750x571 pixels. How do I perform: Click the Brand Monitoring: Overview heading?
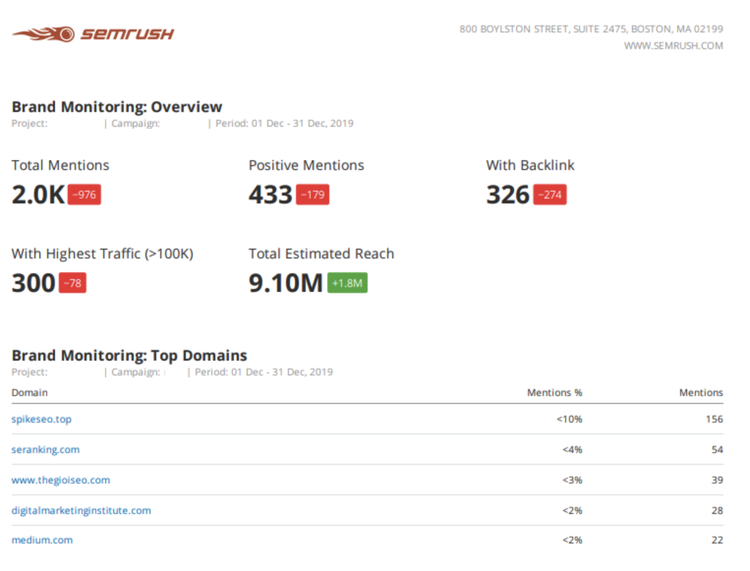pyautogui.click(x=117, y=107)
